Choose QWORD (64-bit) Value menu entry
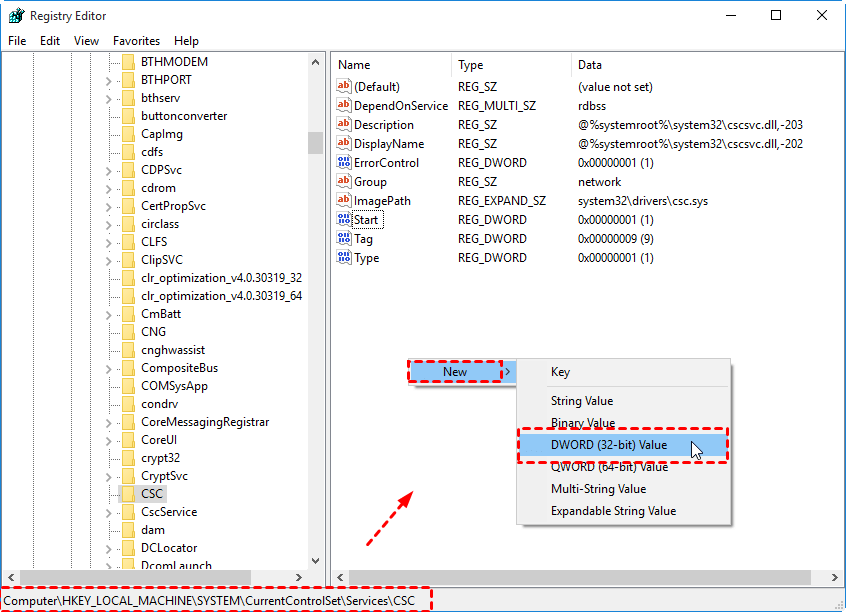 point(623,467)
